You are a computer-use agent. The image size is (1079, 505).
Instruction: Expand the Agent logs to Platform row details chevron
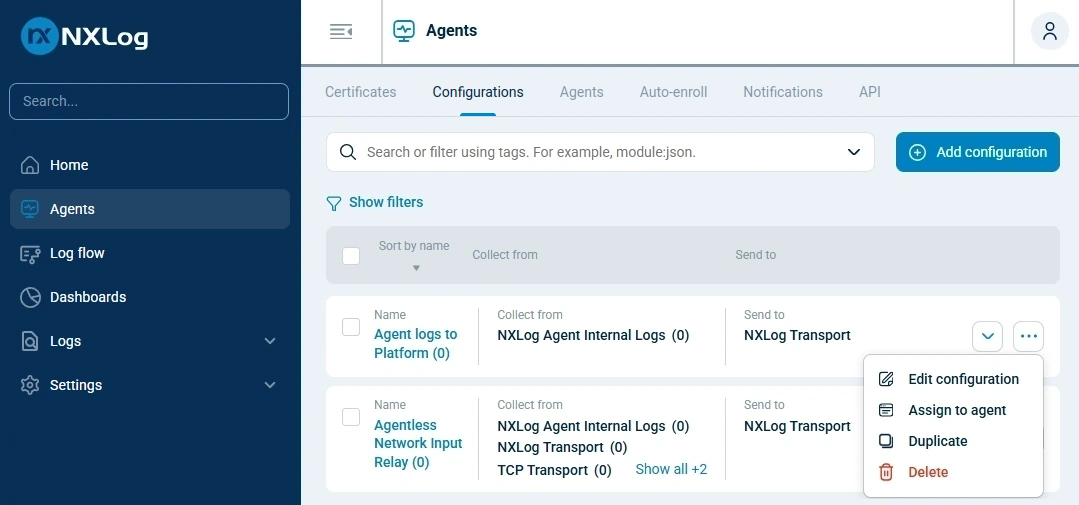pos(987,336)
